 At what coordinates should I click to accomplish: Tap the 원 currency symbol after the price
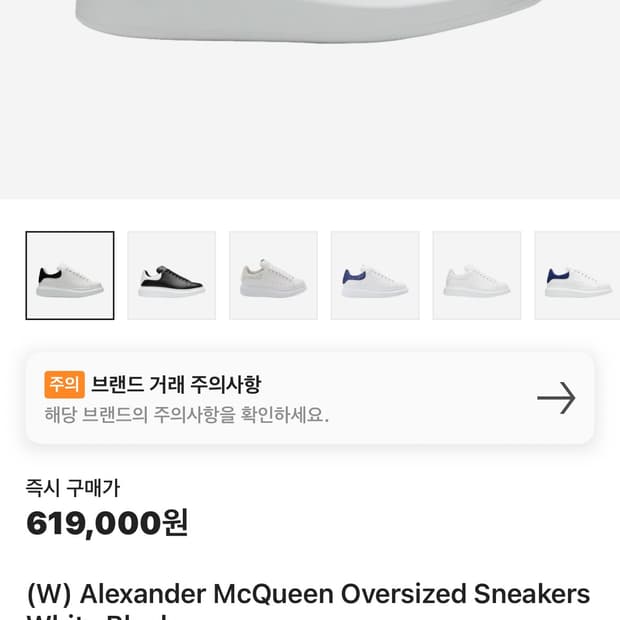[177, 522]
